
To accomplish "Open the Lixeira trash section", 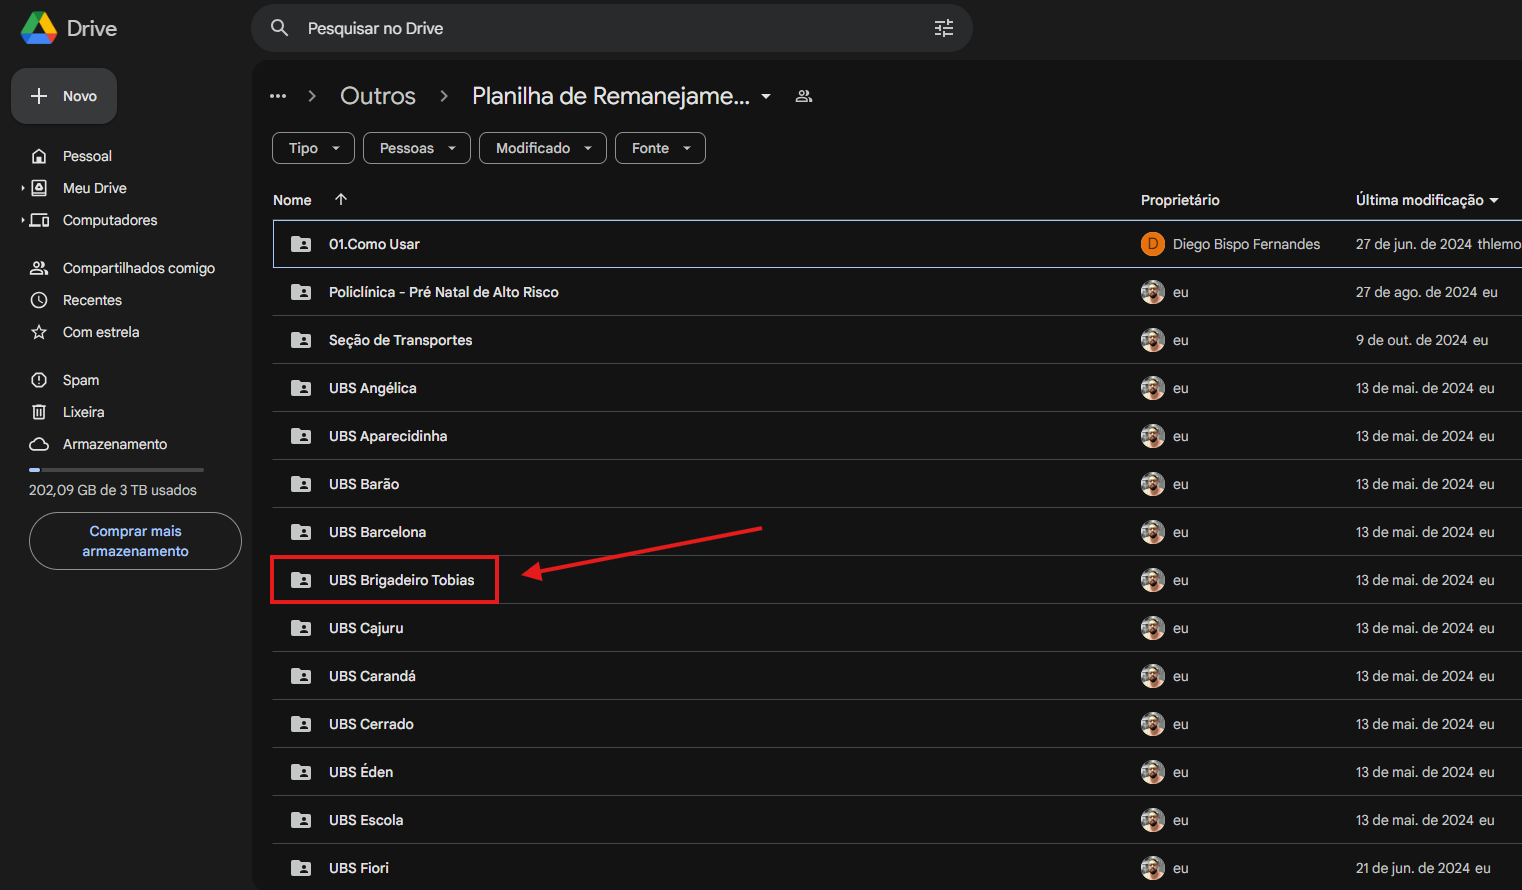I will click(x=83, y=412).
